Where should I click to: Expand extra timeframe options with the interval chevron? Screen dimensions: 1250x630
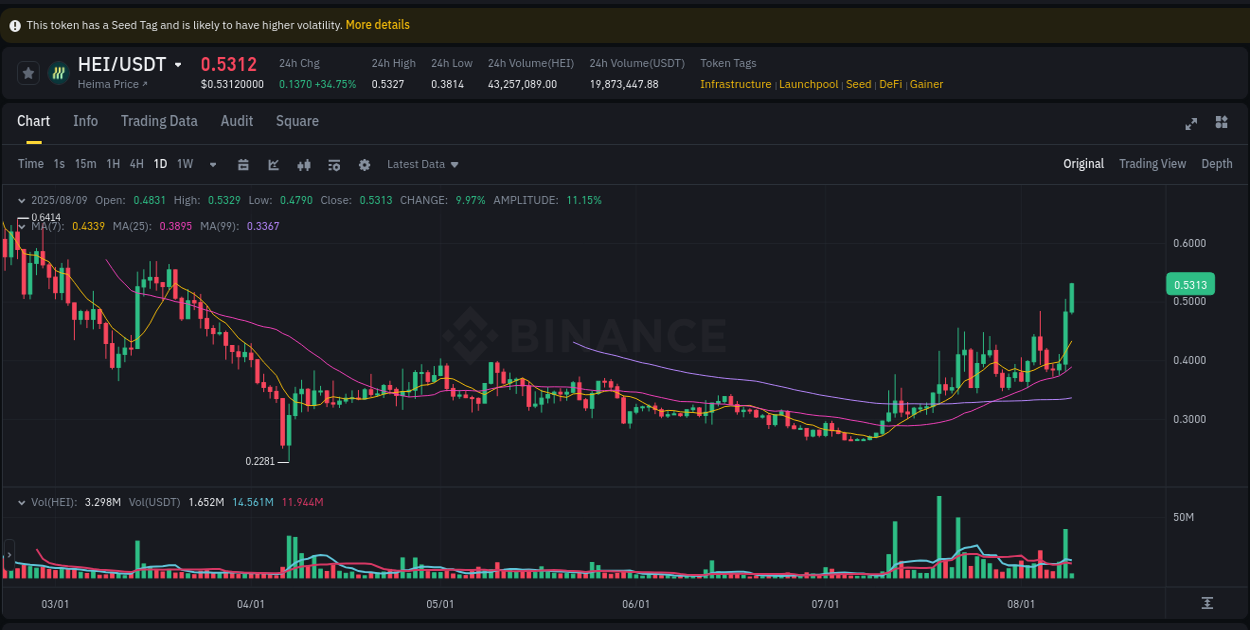(x=212, y=164)
